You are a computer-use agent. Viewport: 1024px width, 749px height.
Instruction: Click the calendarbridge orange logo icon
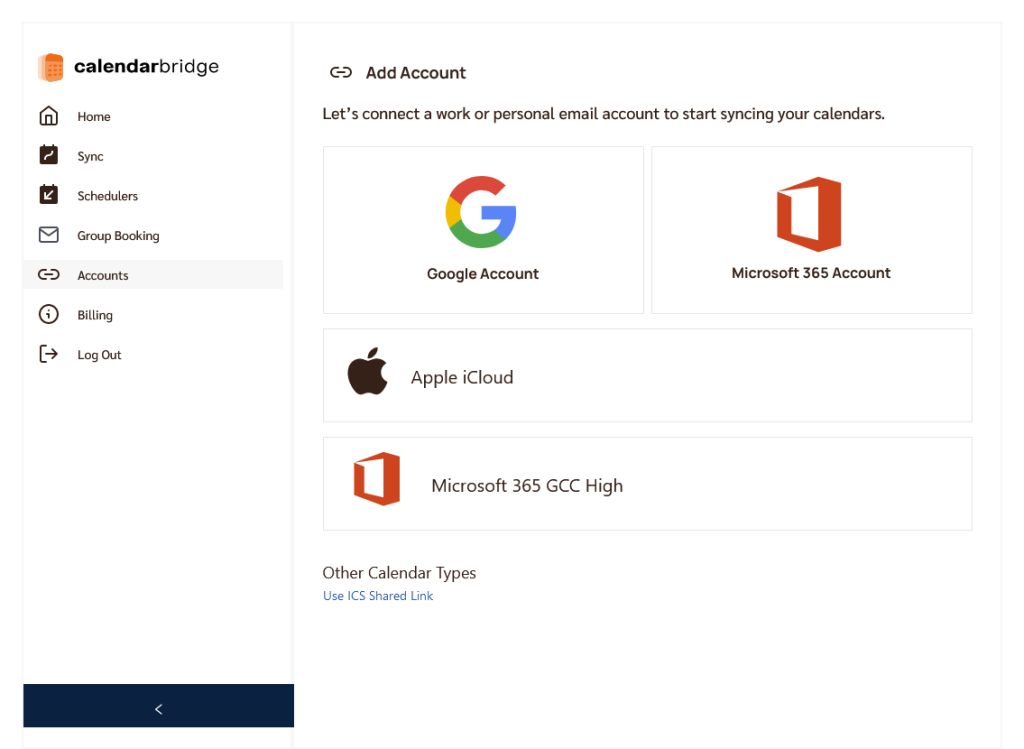(50, 67)
